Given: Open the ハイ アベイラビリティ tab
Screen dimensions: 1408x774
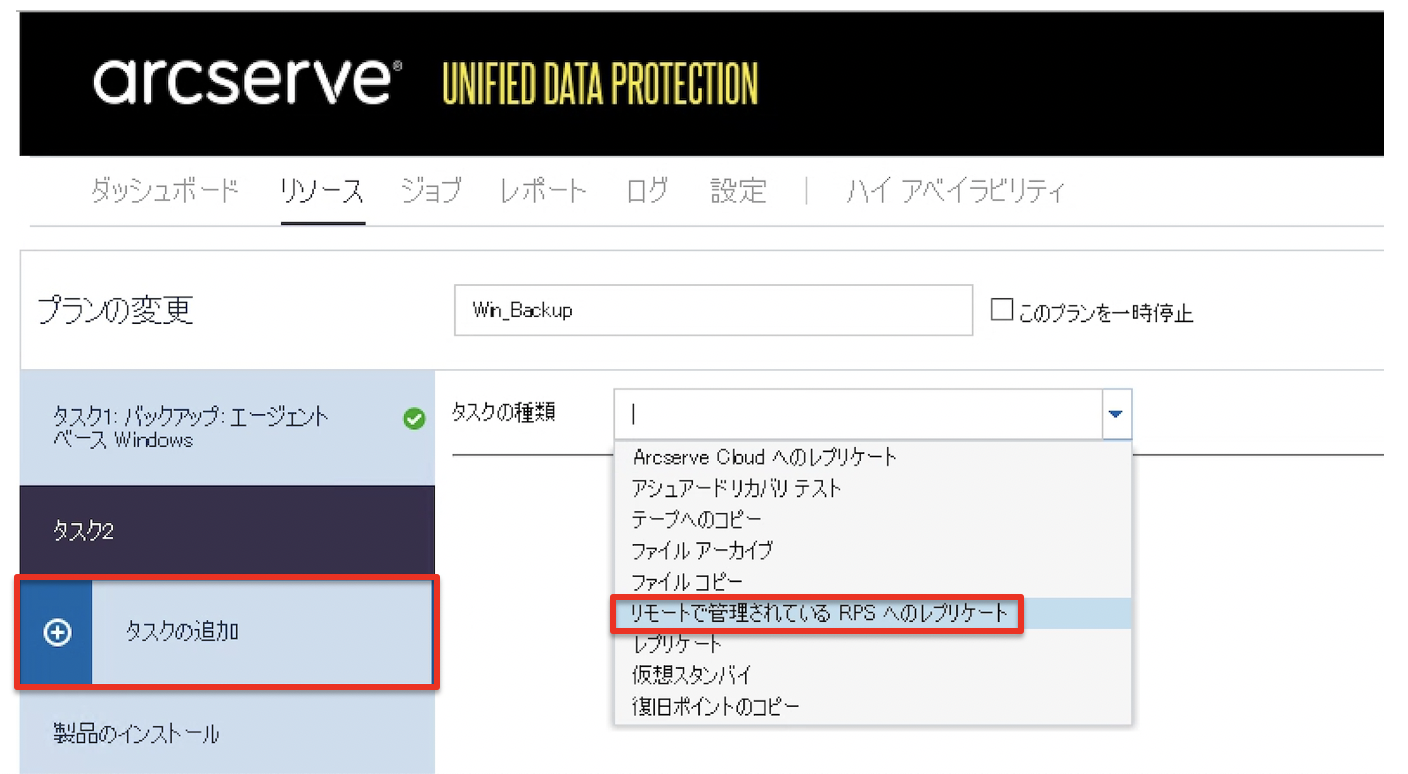Looking at the screenshot, I should tap(955, 190).
